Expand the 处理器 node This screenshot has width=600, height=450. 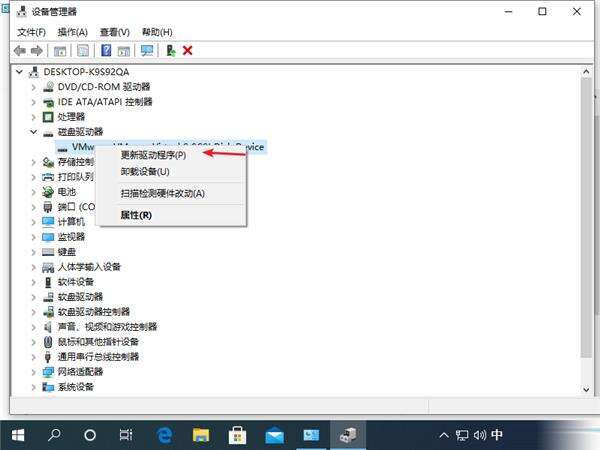coord(34,117)
